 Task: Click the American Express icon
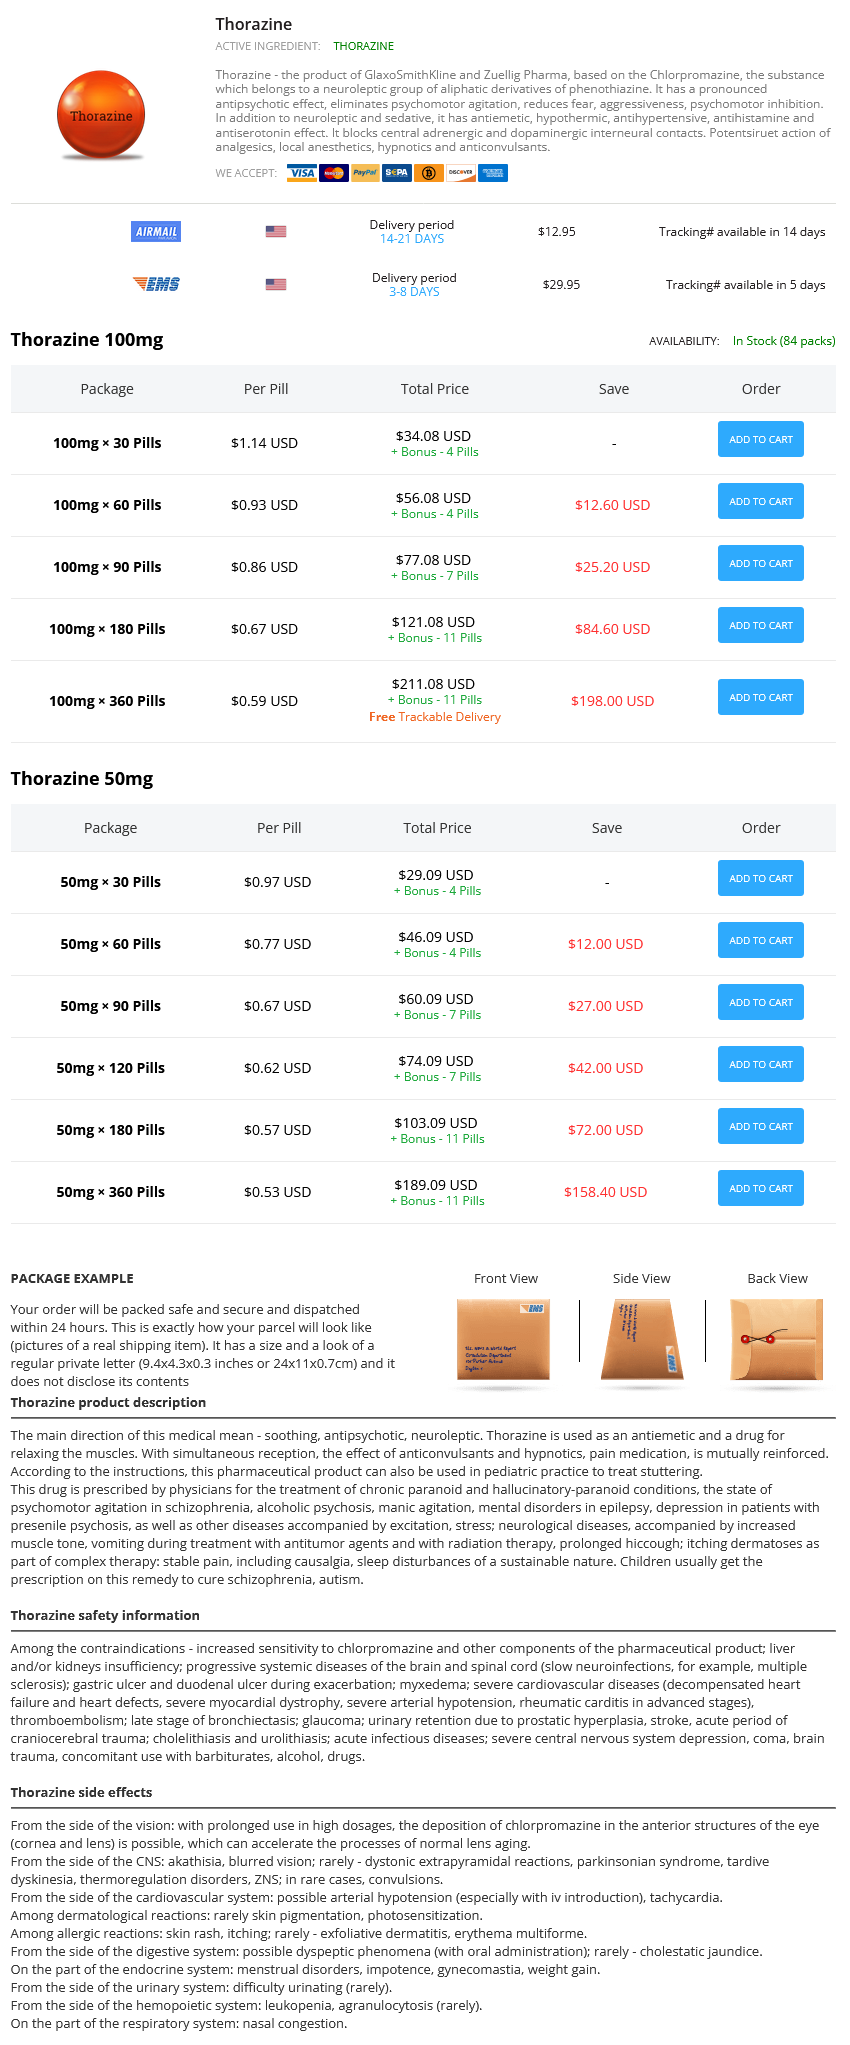pyautogui.click(x=493, y=173)
